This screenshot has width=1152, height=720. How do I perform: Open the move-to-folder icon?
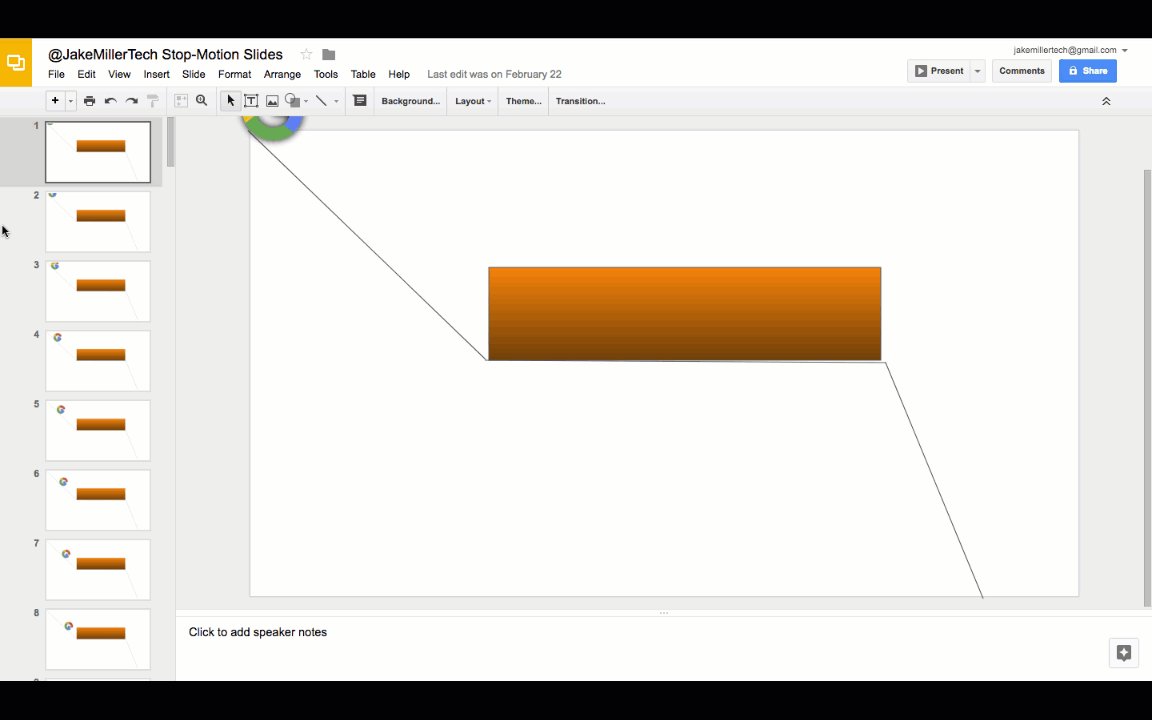coord(328,54)
